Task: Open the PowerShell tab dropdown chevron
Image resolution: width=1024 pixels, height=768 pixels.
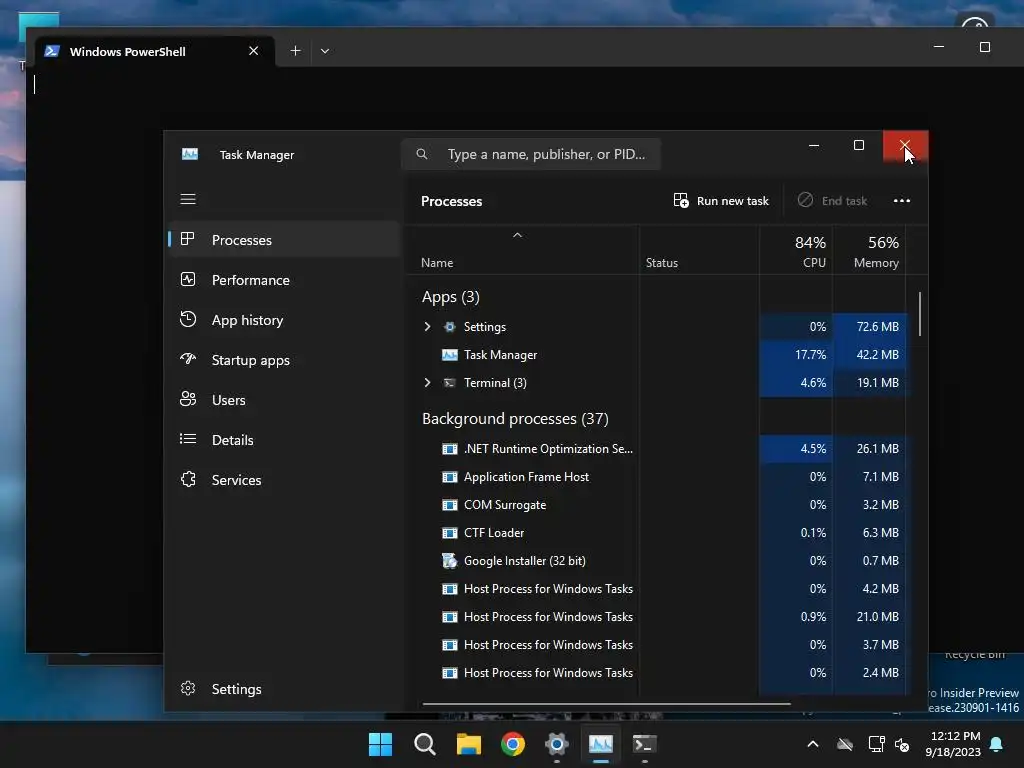Action: [x=325, y=51]
